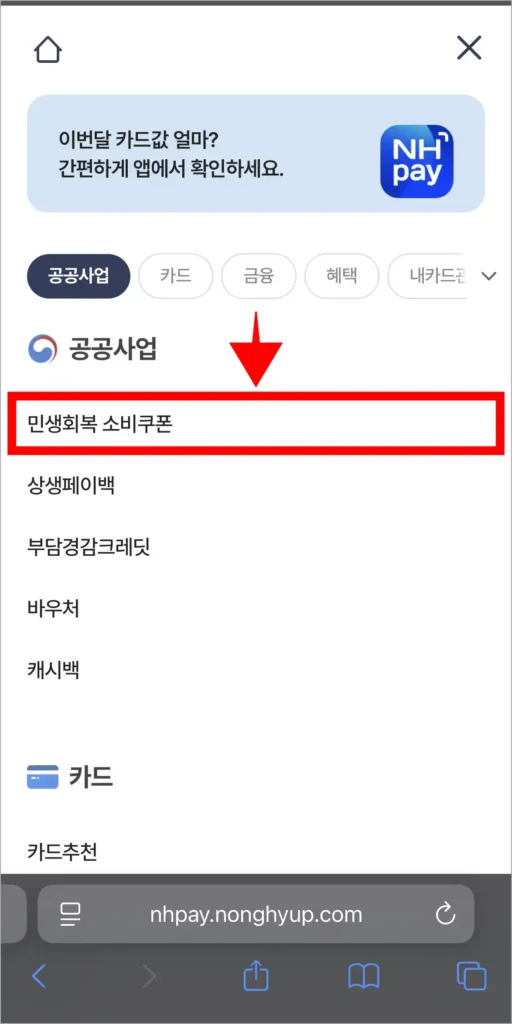This screenshot has width=512, height=1024.
Task: Open Safari bookmarks book icon
Action: [x=364, y=978]
